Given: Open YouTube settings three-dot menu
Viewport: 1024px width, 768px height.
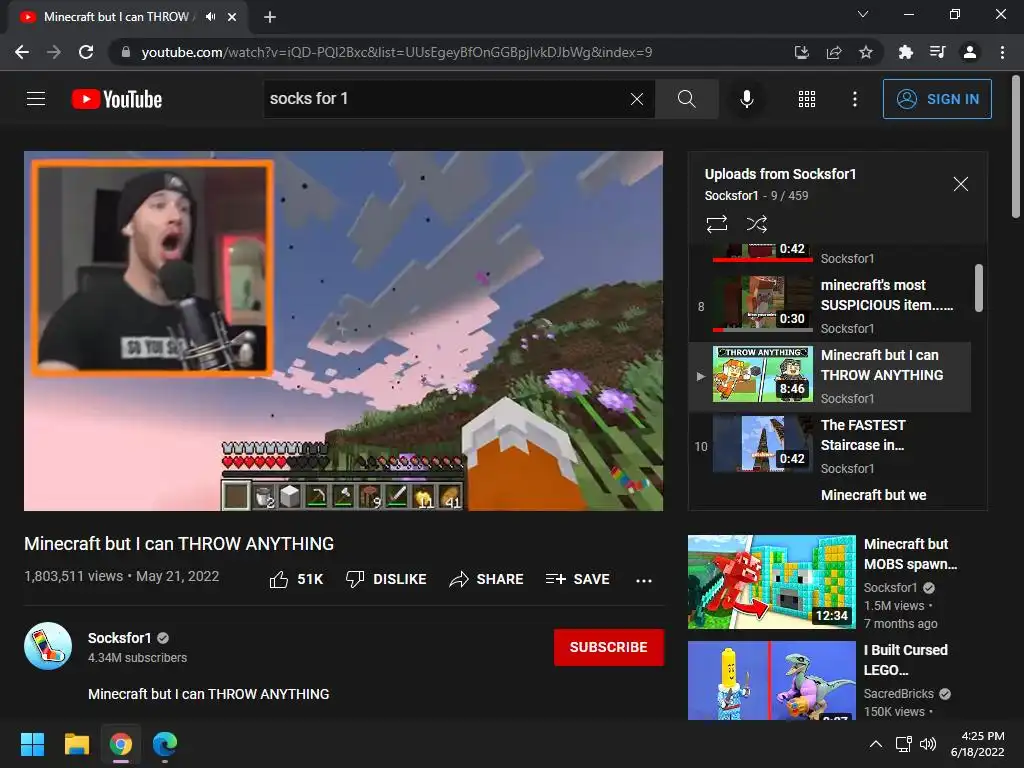Looking at the screenshot, I should coord(854,99).
